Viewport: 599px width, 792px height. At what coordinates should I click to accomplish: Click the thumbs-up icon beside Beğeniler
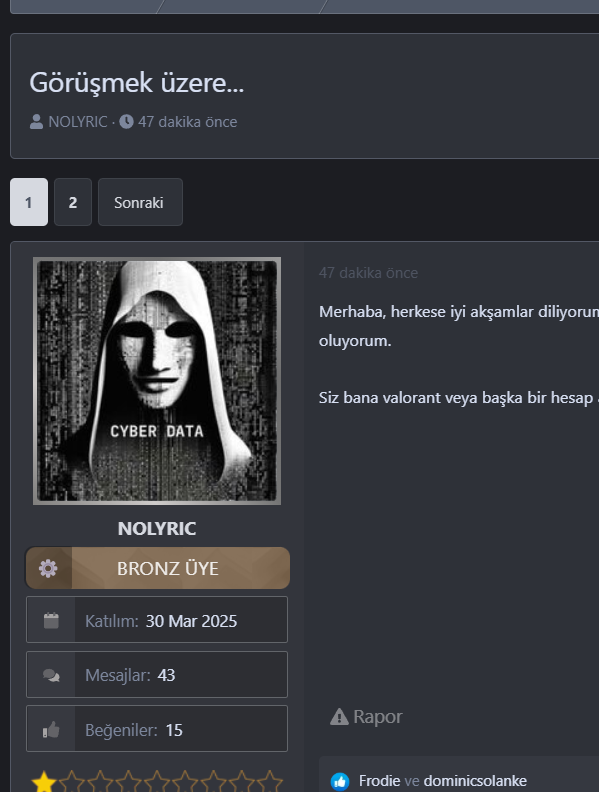point(51,729)
